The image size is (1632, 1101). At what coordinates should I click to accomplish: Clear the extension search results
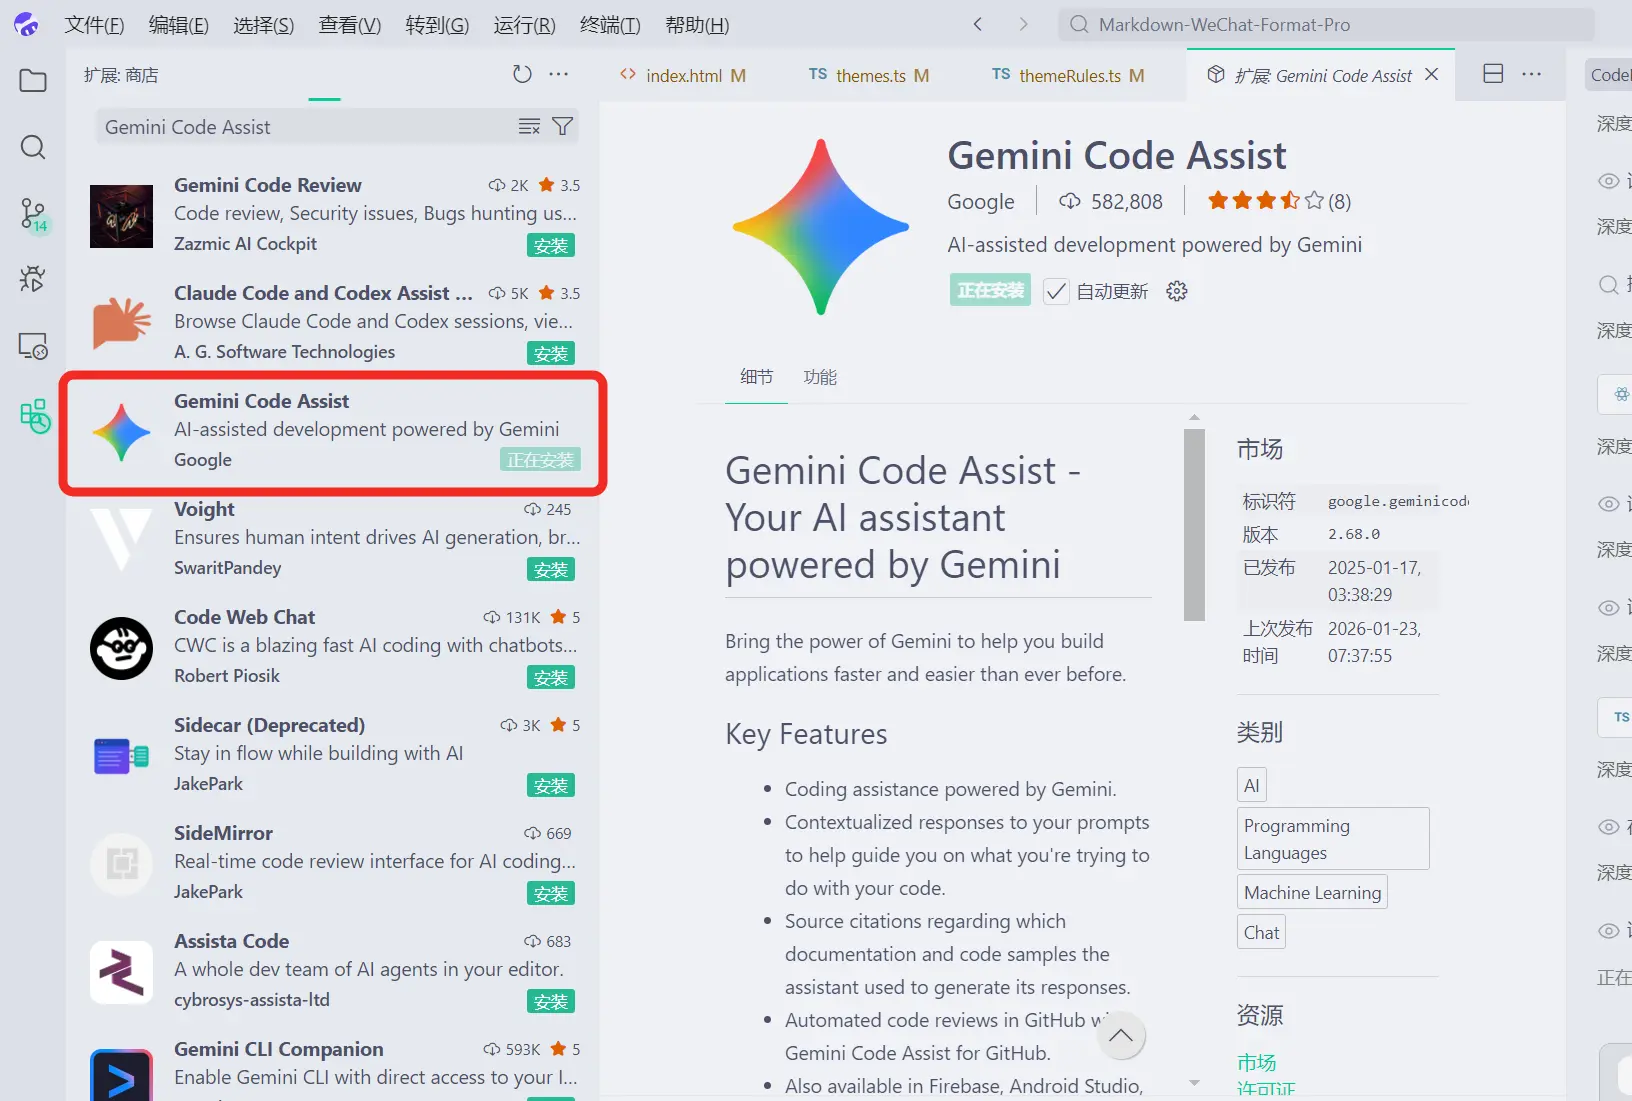(x=529, y=126)
